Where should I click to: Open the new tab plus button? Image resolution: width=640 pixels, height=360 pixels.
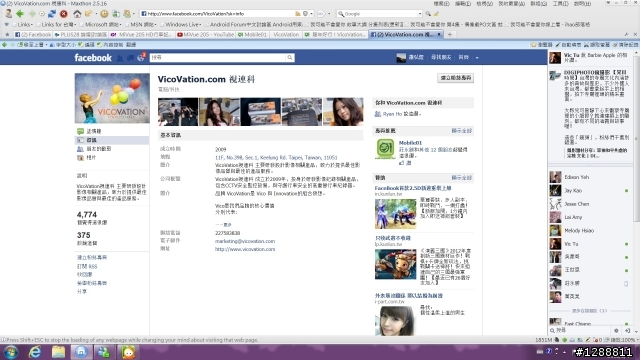[449, 35]
